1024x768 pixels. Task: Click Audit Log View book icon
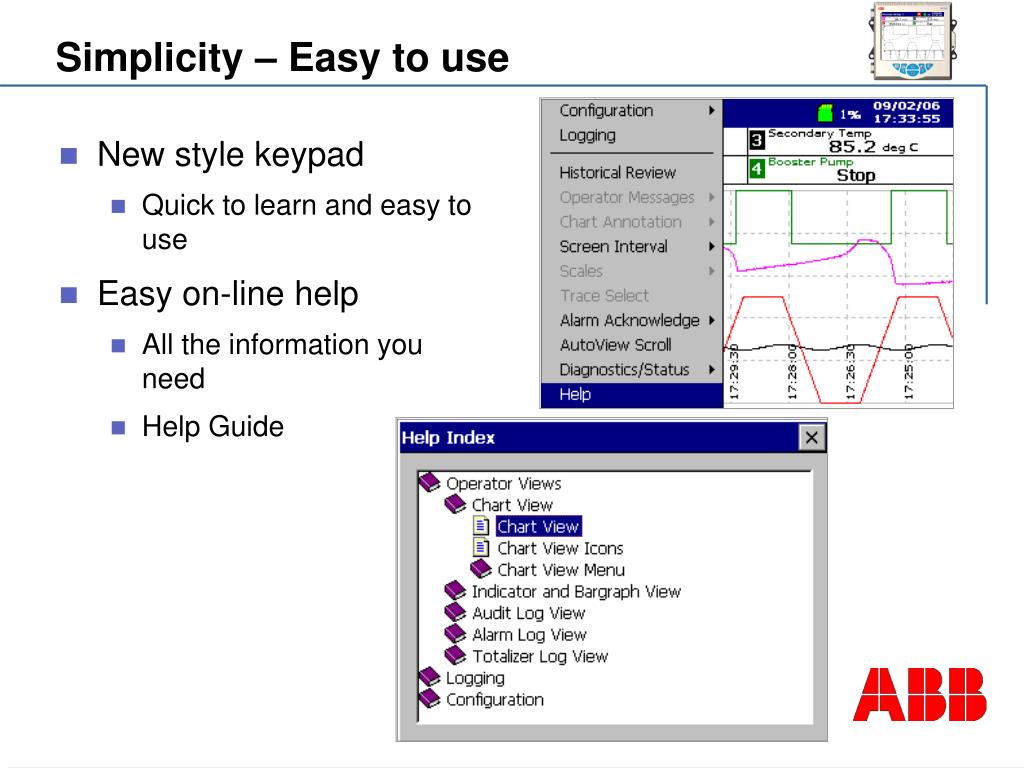pos(455,612)
